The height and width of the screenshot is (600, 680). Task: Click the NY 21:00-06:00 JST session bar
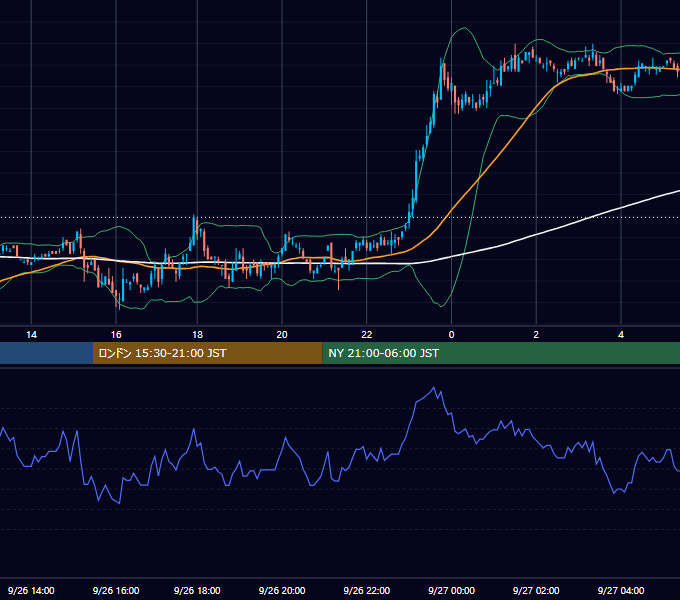click(501, 353)
